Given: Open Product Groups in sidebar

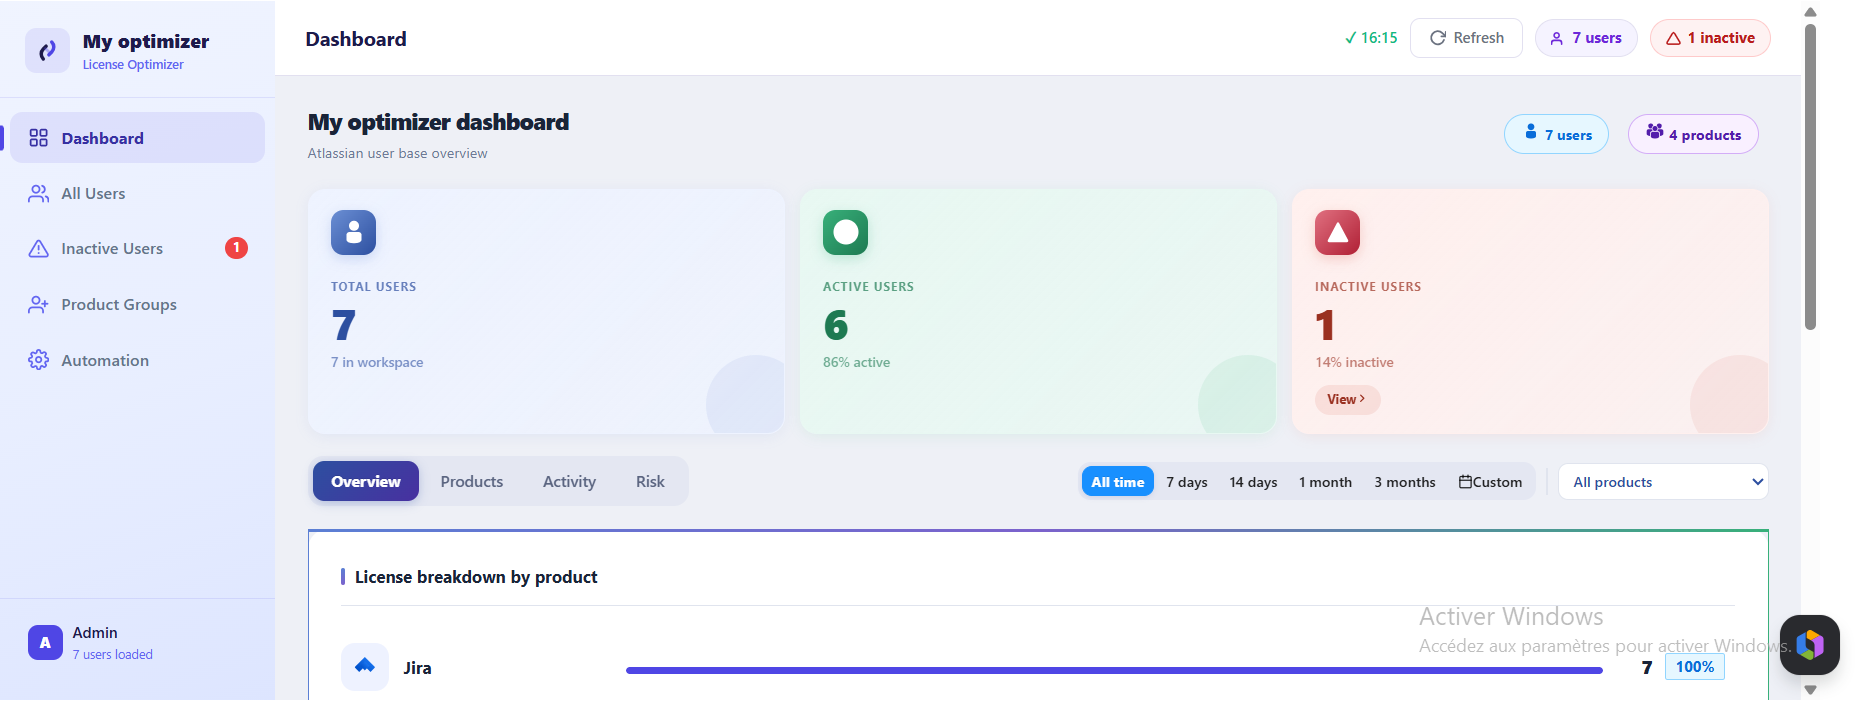Looking at the screenshot, I should tap(137, 305).
